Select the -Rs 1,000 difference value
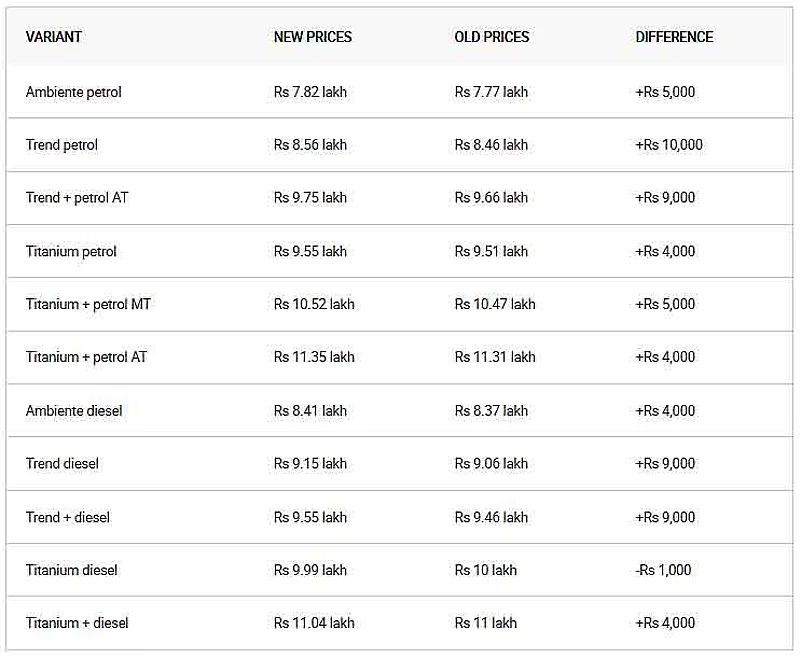This screenshot has height=658, width=801. pyautogui.click(x=663, y=570)
